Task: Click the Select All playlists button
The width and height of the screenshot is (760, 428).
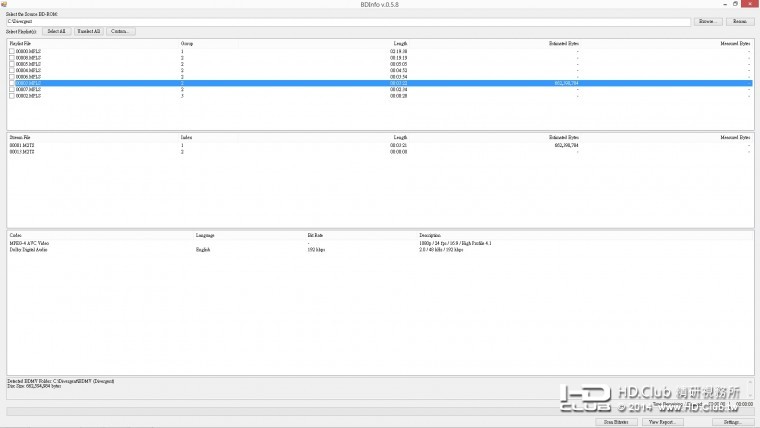Action: click(55, 32)
